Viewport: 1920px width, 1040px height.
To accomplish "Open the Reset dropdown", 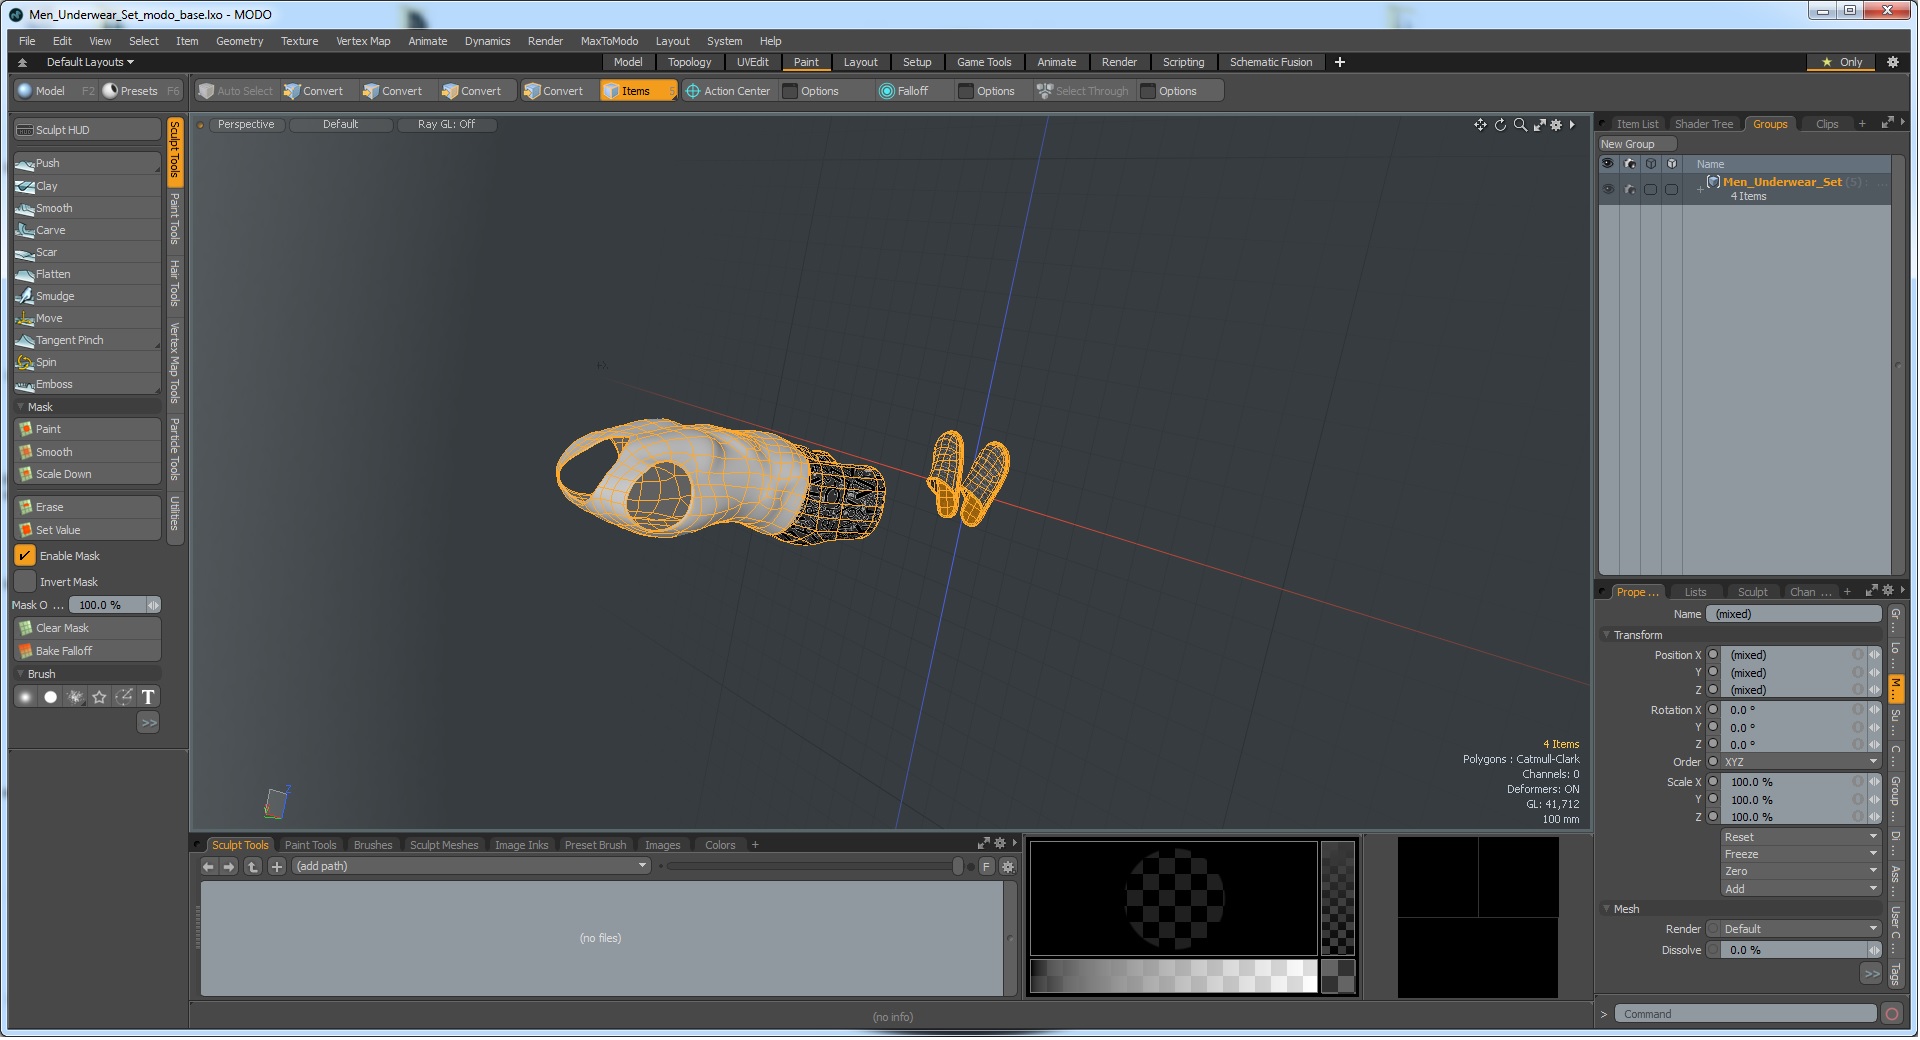I will (x=1801, y=837).
